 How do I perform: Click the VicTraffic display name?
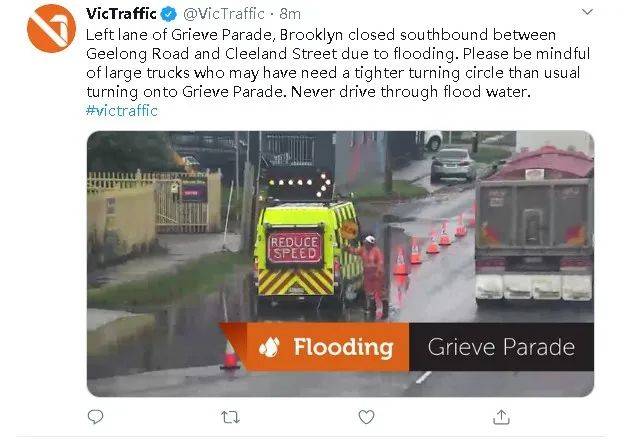[x=121, y=14]
